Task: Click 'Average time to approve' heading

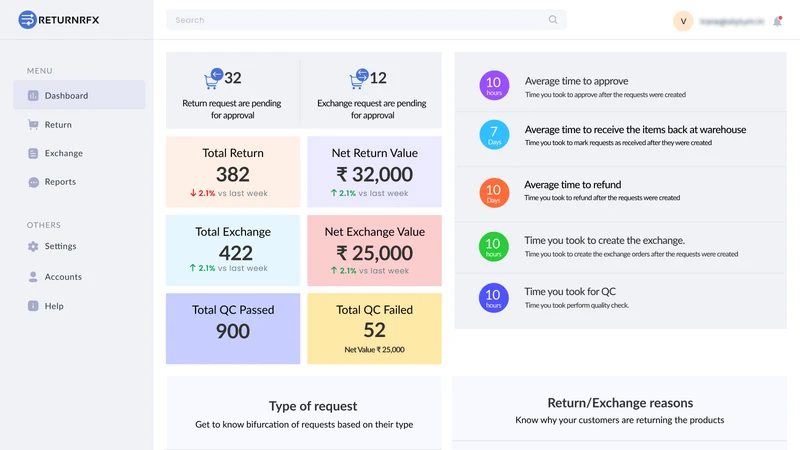Action: click(577, 81)
